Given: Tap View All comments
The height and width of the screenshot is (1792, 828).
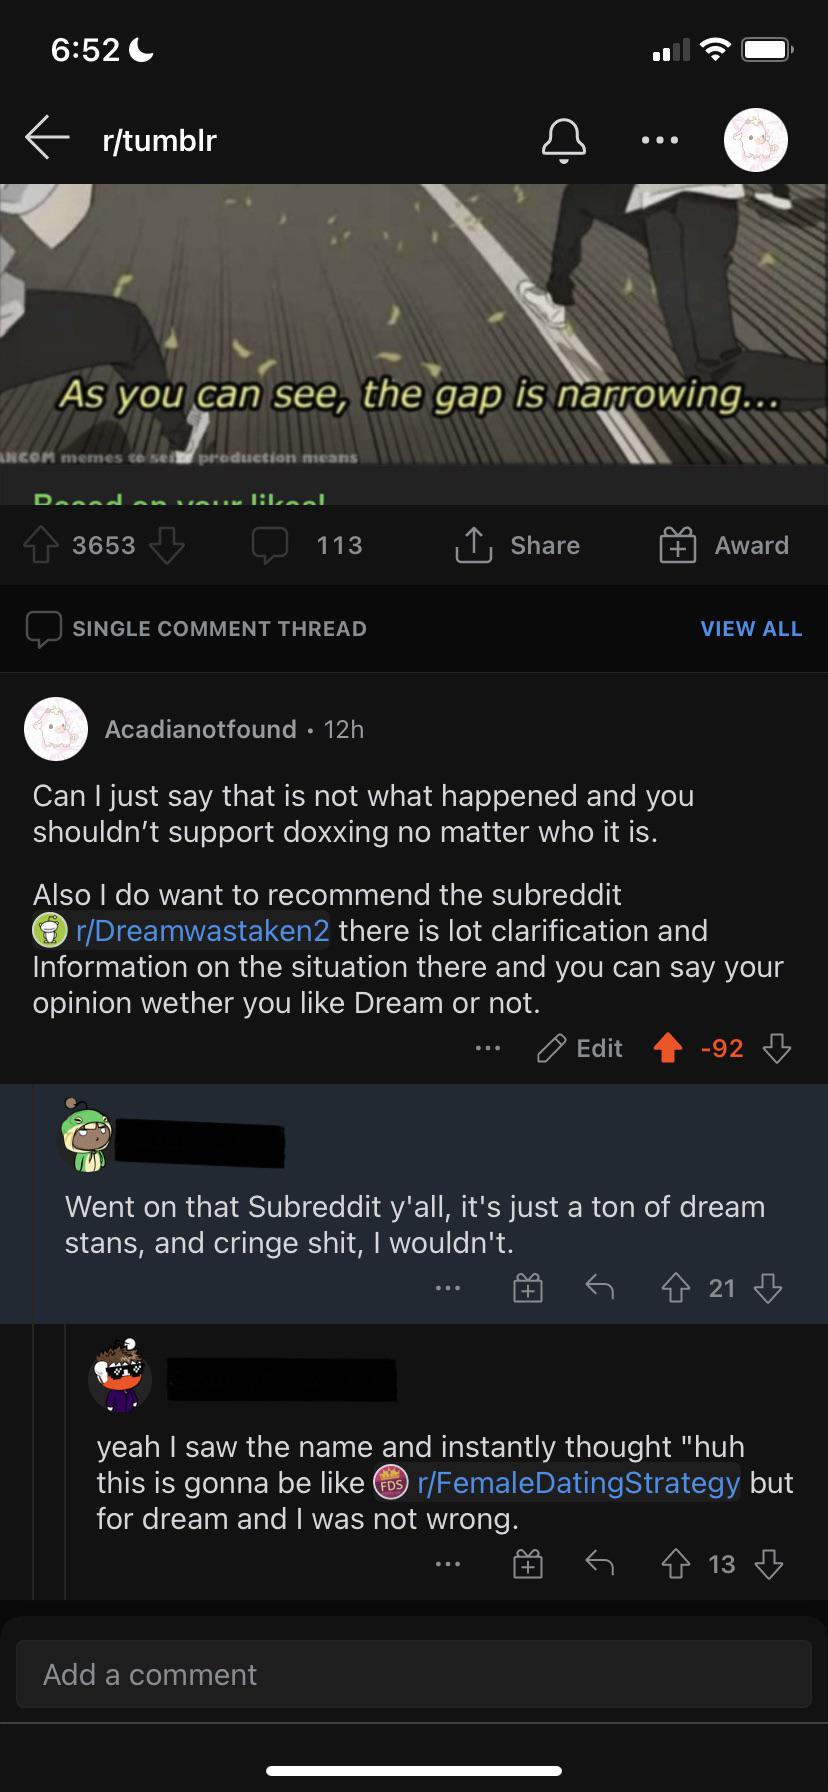Looking at the screenshot, I should point(751,629).
